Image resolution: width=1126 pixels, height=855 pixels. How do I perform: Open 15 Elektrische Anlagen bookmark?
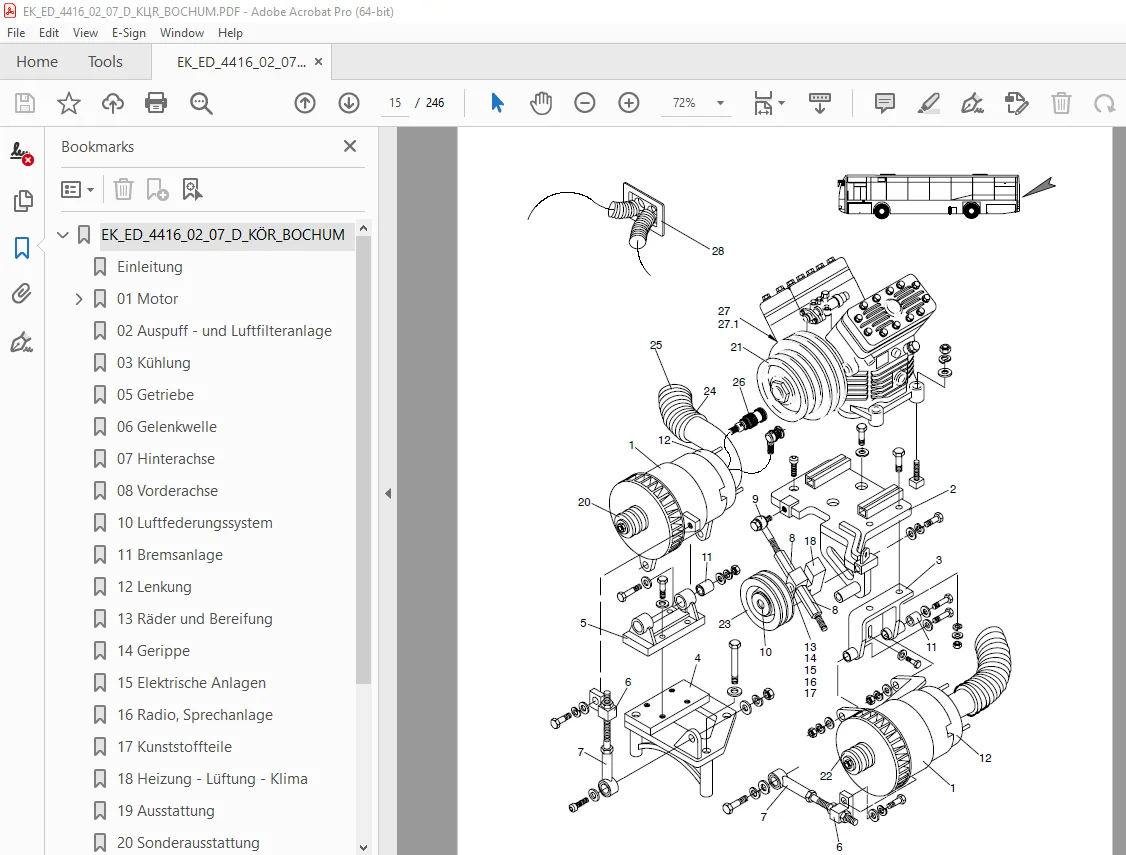click(x=191, y=683)
